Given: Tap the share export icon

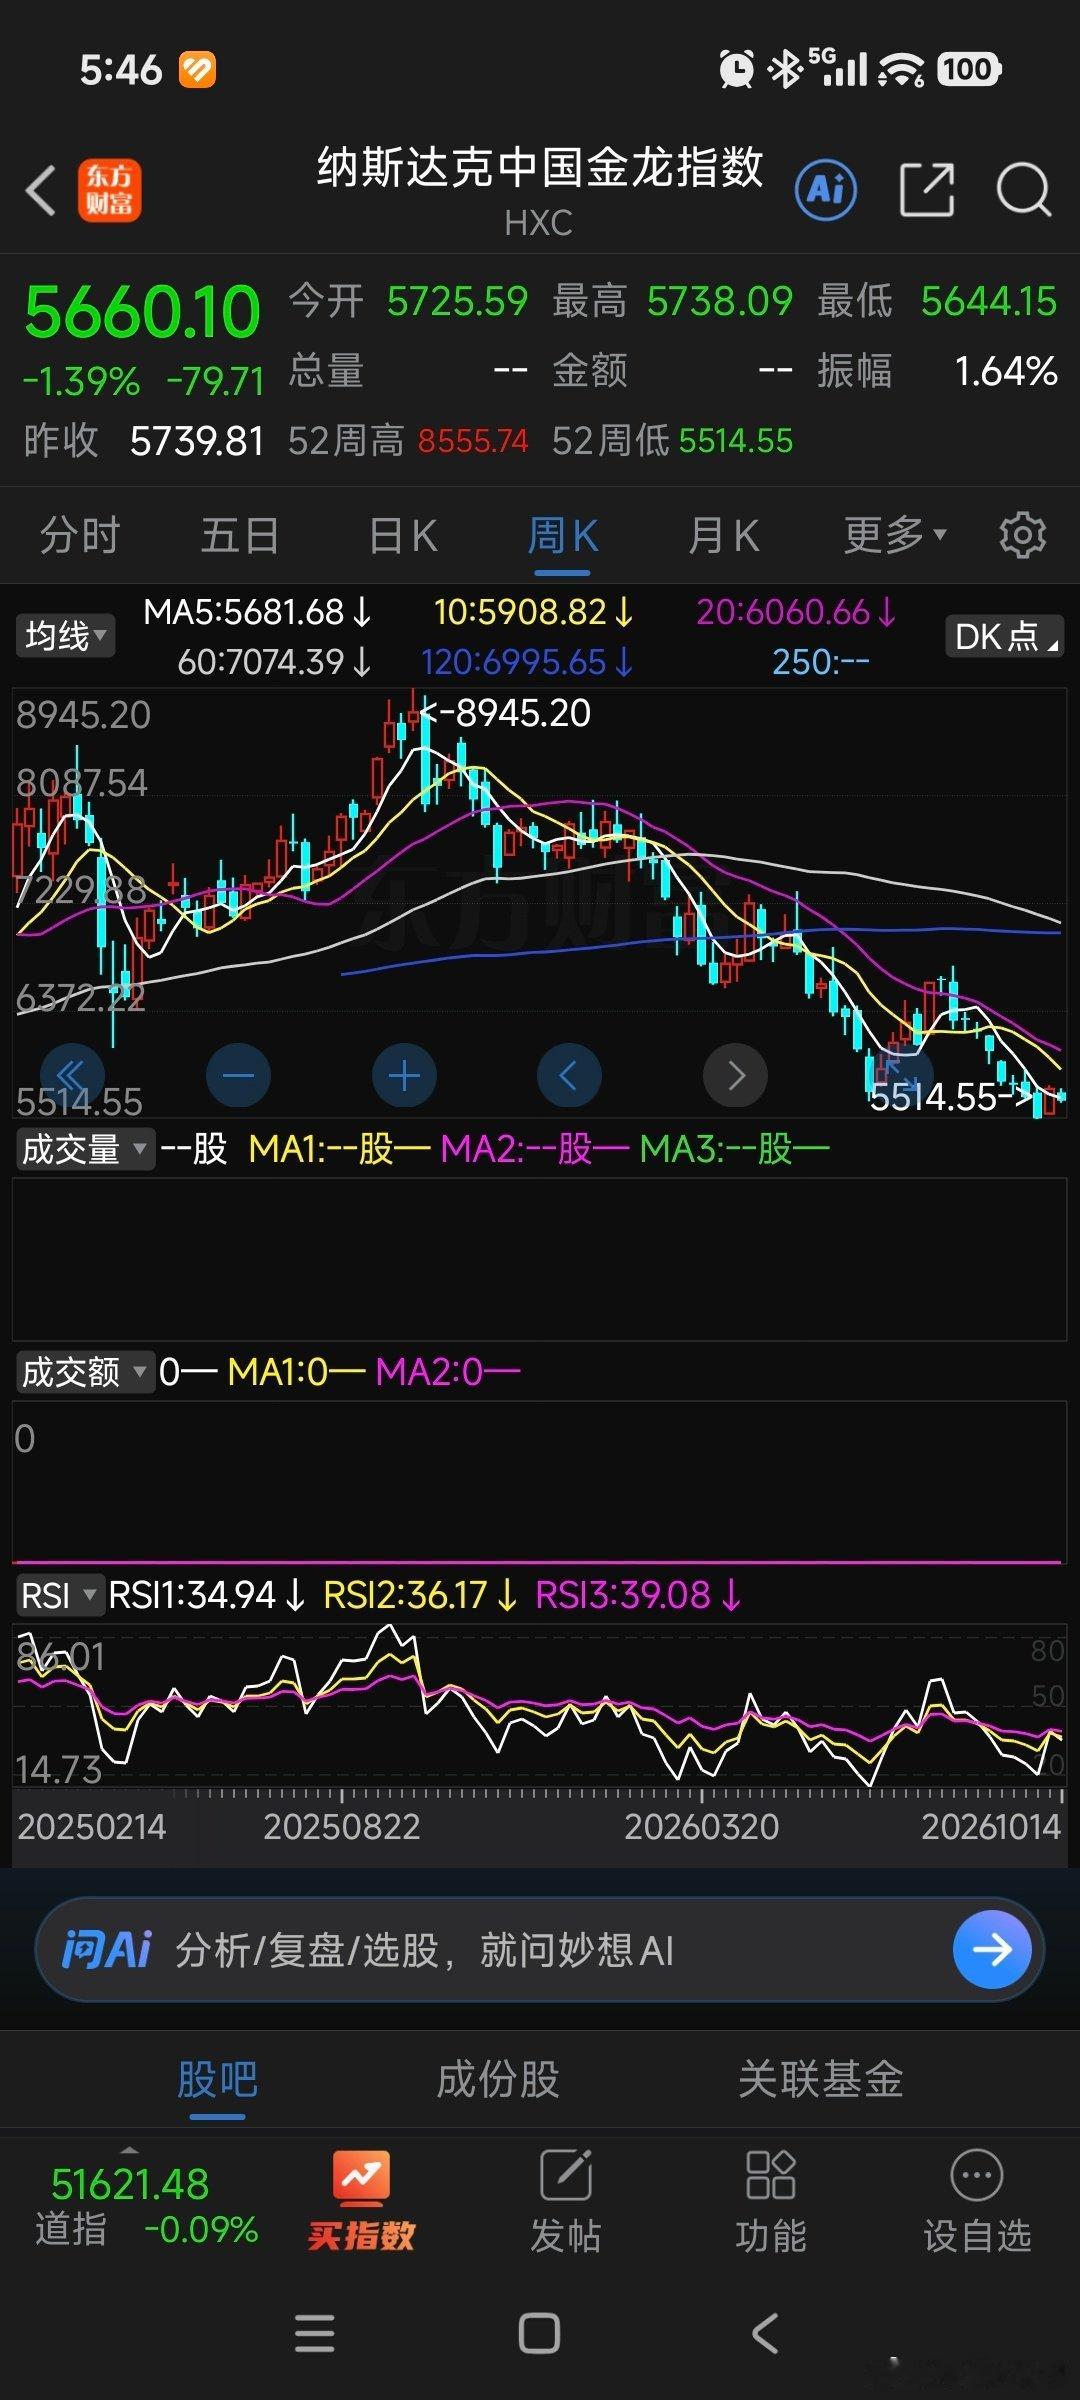Looking at the screenshot, I should [x=927, y=189].
